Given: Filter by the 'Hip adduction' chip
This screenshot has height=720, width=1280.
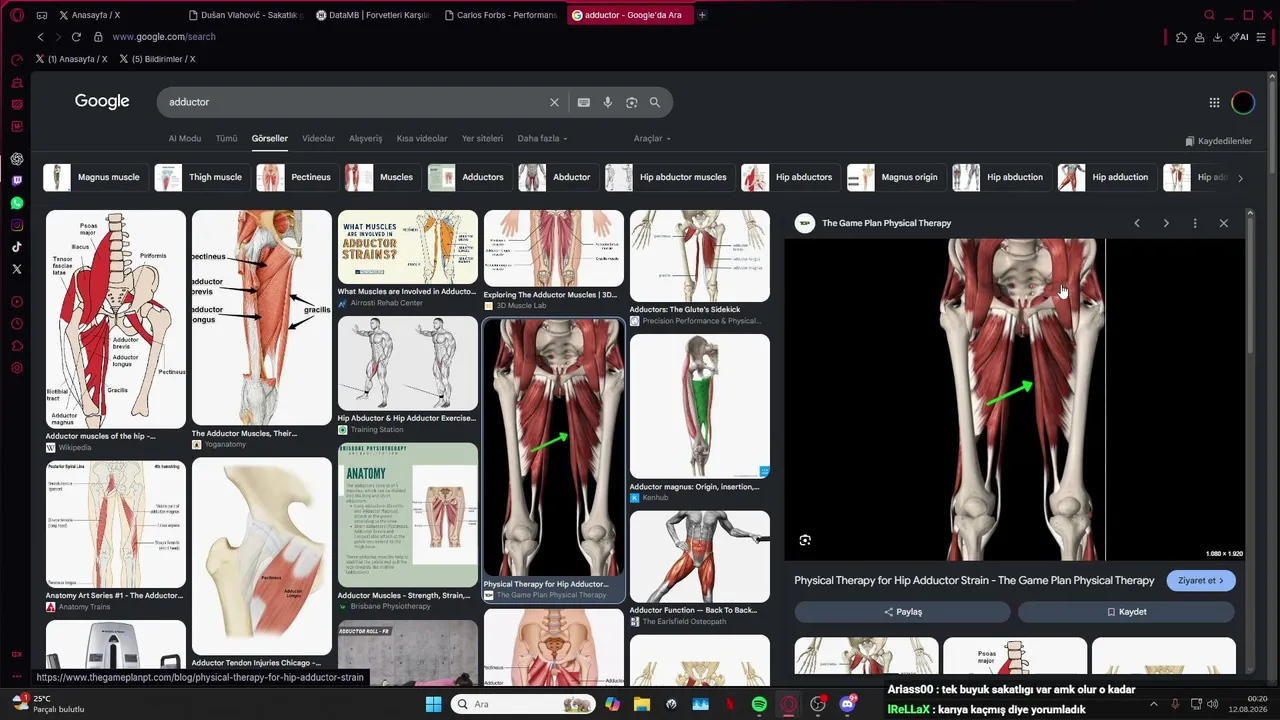Looking at the screenshot, I should point(1107,177).
